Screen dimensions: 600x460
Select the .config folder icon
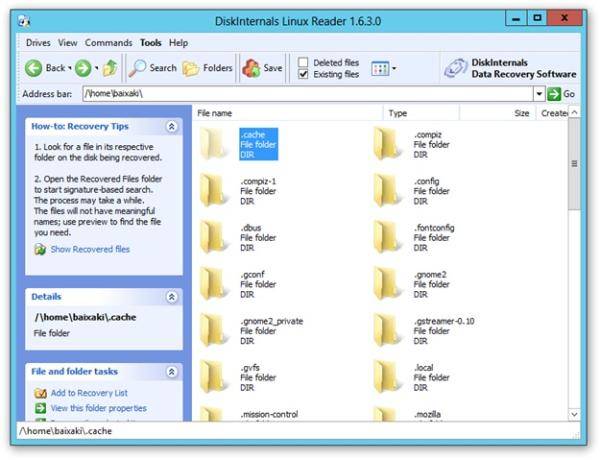[x=386, y=190]
